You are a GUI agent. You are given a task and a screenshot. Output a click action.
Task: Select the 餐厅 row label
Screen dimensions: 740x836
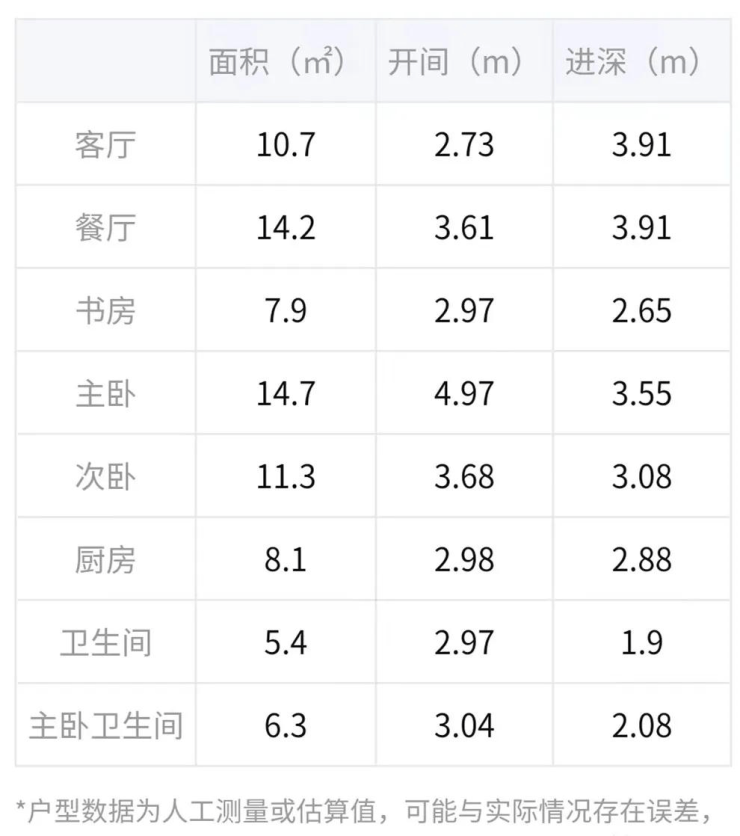105,227
